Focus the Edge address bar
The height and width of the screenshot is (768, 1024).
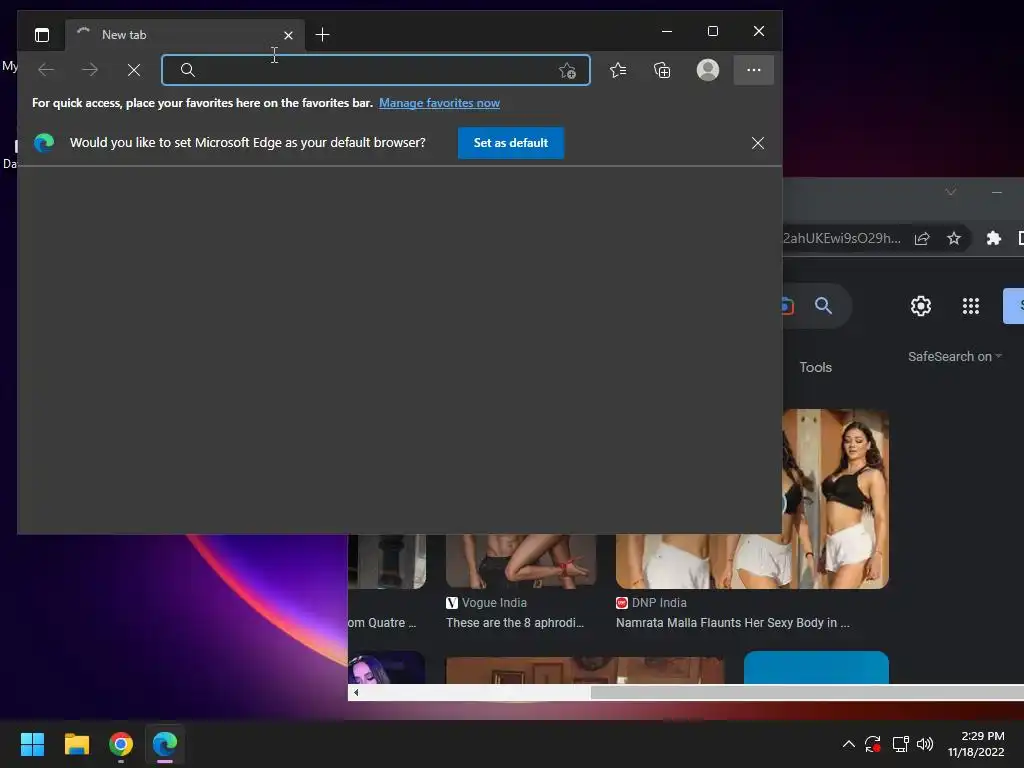(376, 70)
